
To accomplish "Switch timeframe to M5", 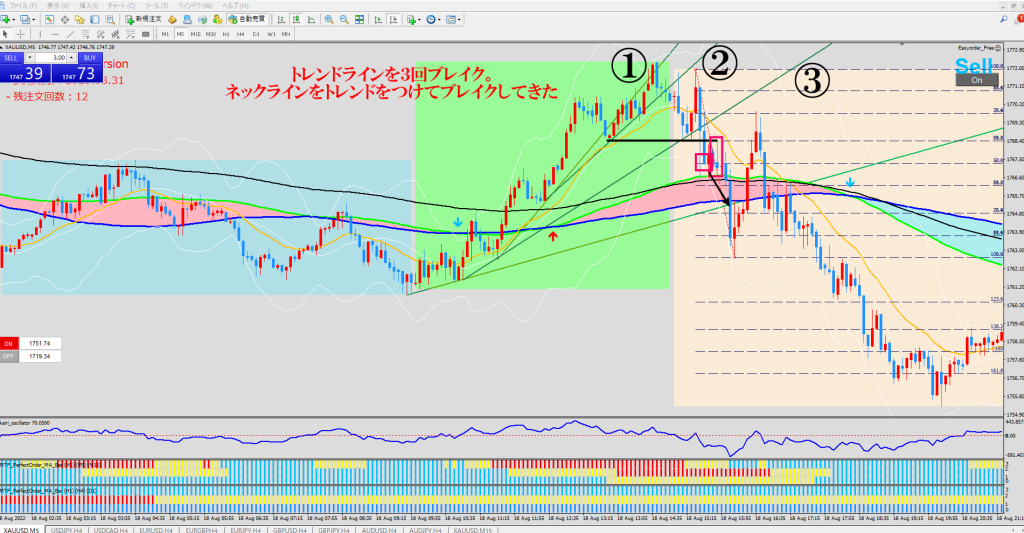I will pos(180,34).
